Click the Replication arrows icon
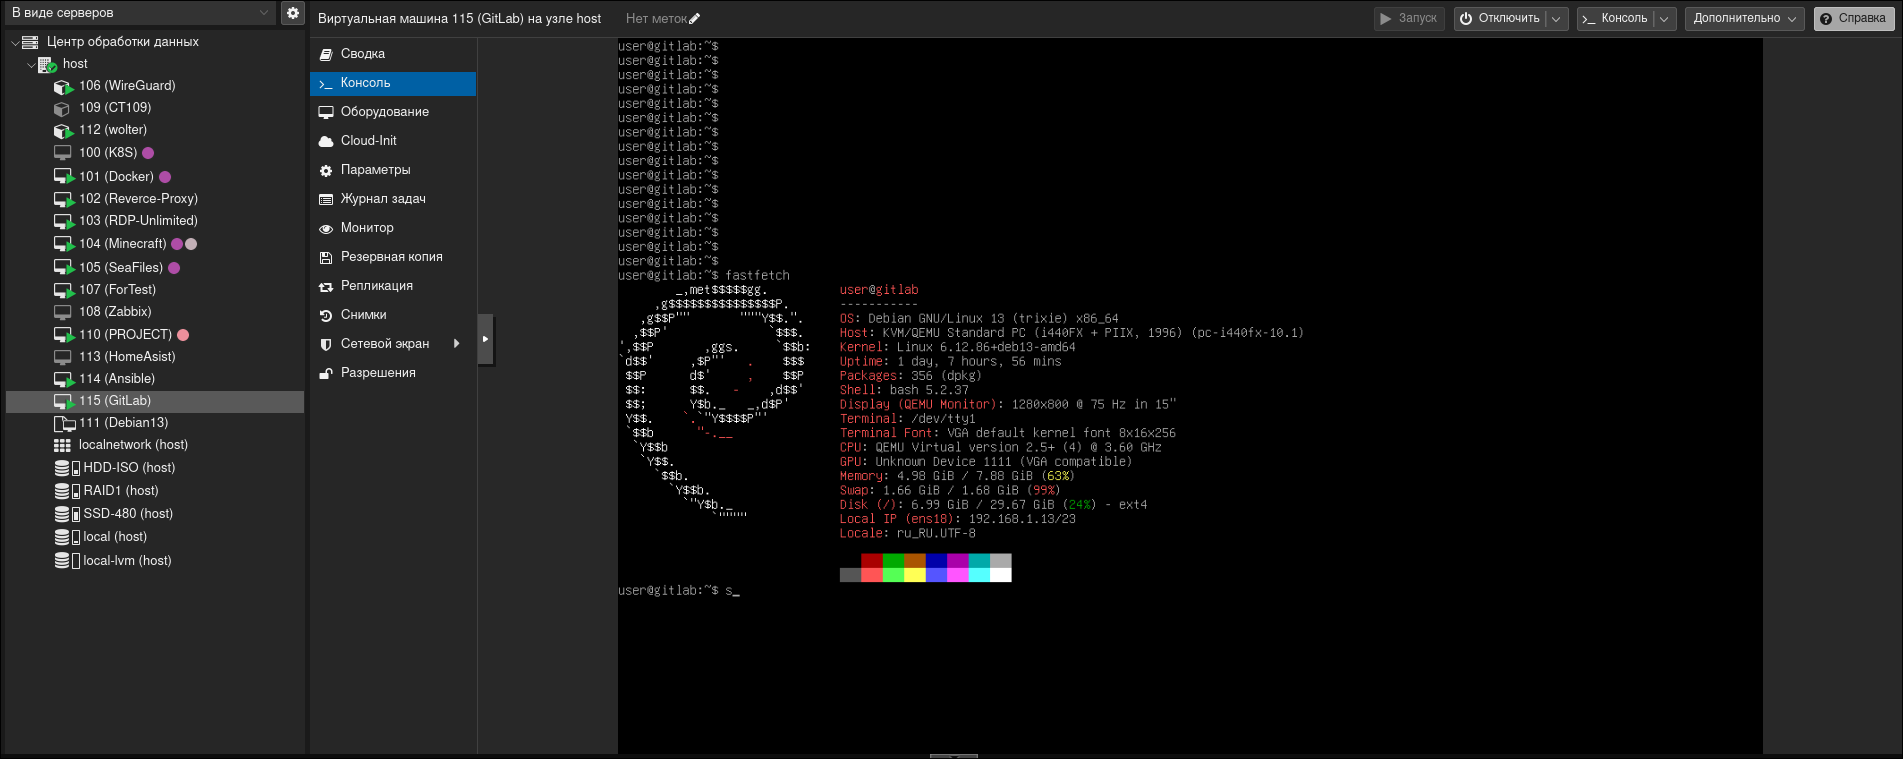Image resolution: width=1903 pixels, height=759 pixels. click(326, 286)
